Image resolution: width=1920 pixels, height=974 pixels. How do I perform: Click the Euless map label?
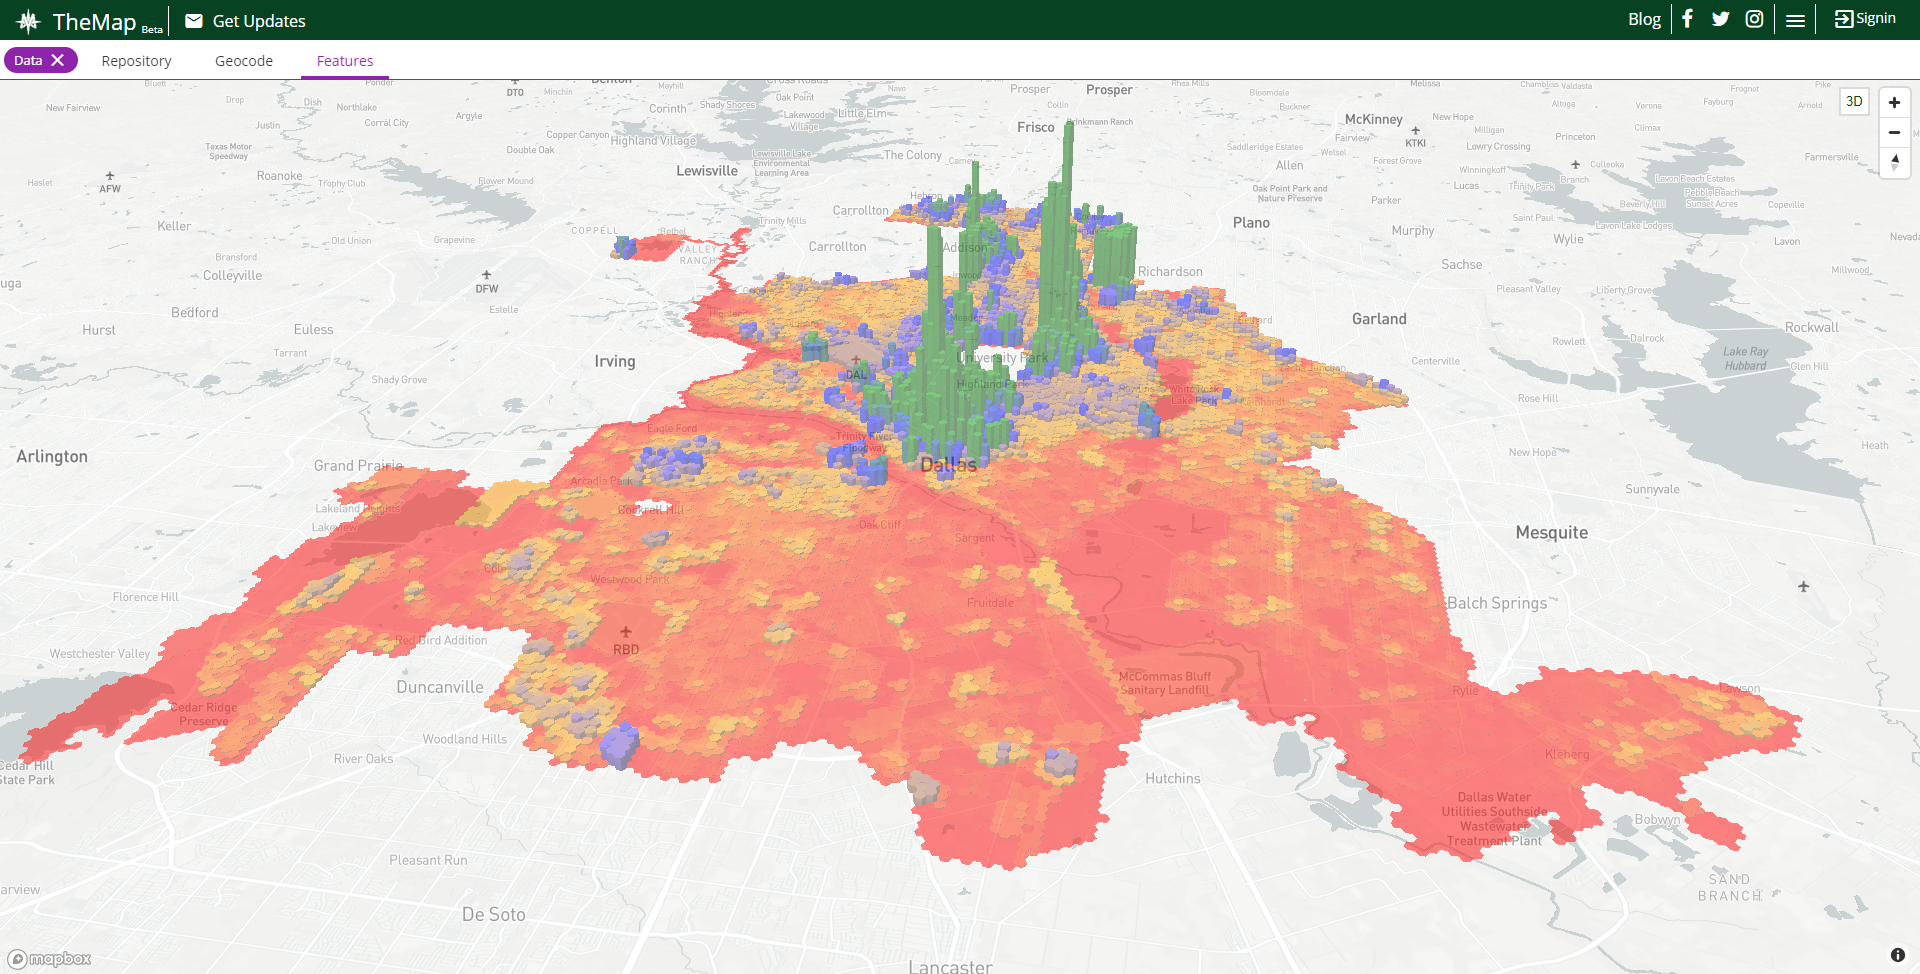pyautogui.click(x=314, y=330)
